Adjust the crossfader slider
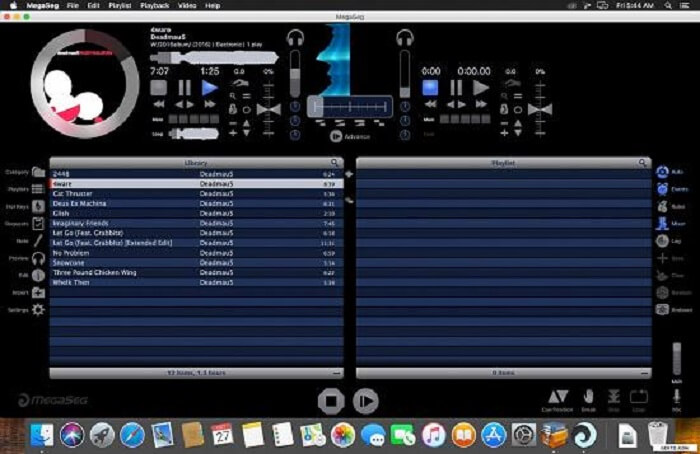The width and height of the screenshot is (700, 454). pyautogui.click(x=350, y=107)
